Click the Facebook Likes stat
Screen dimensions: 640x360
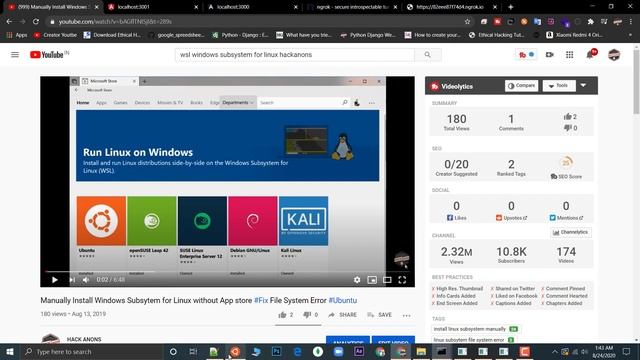[456, 211]
